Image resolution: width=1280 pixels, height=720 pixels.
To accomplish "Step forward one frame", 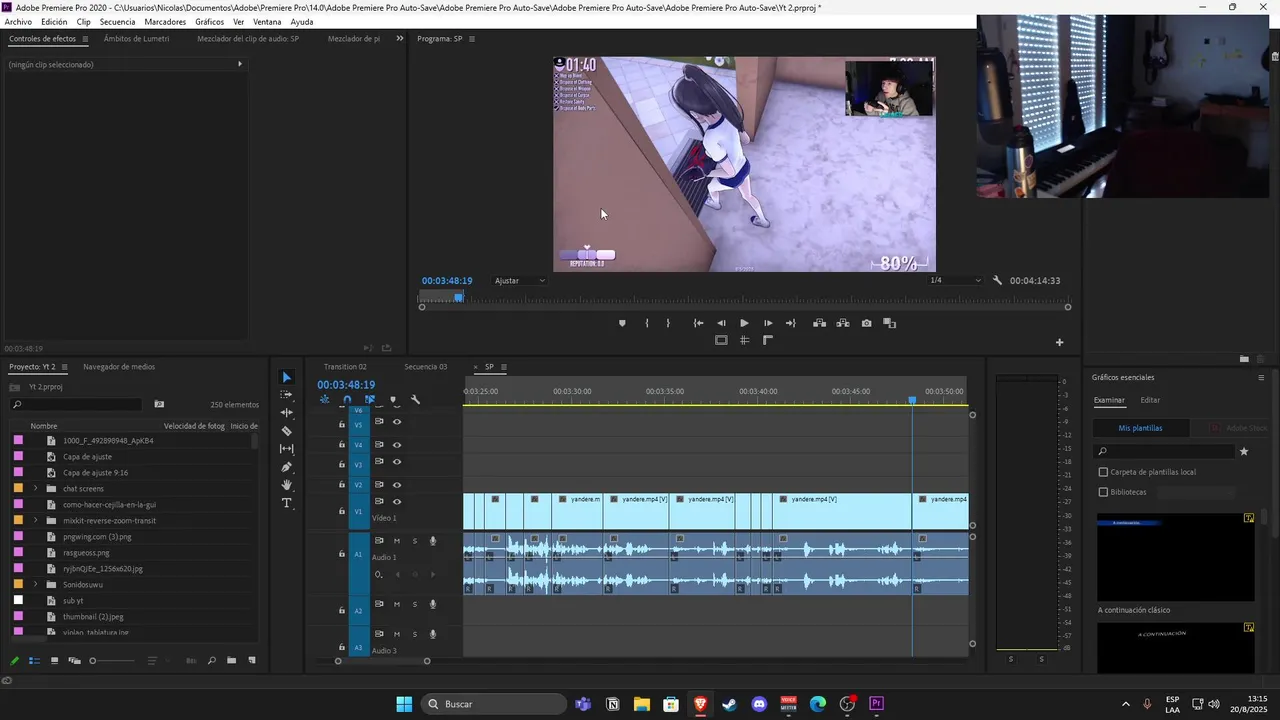I will click(768, 323).
